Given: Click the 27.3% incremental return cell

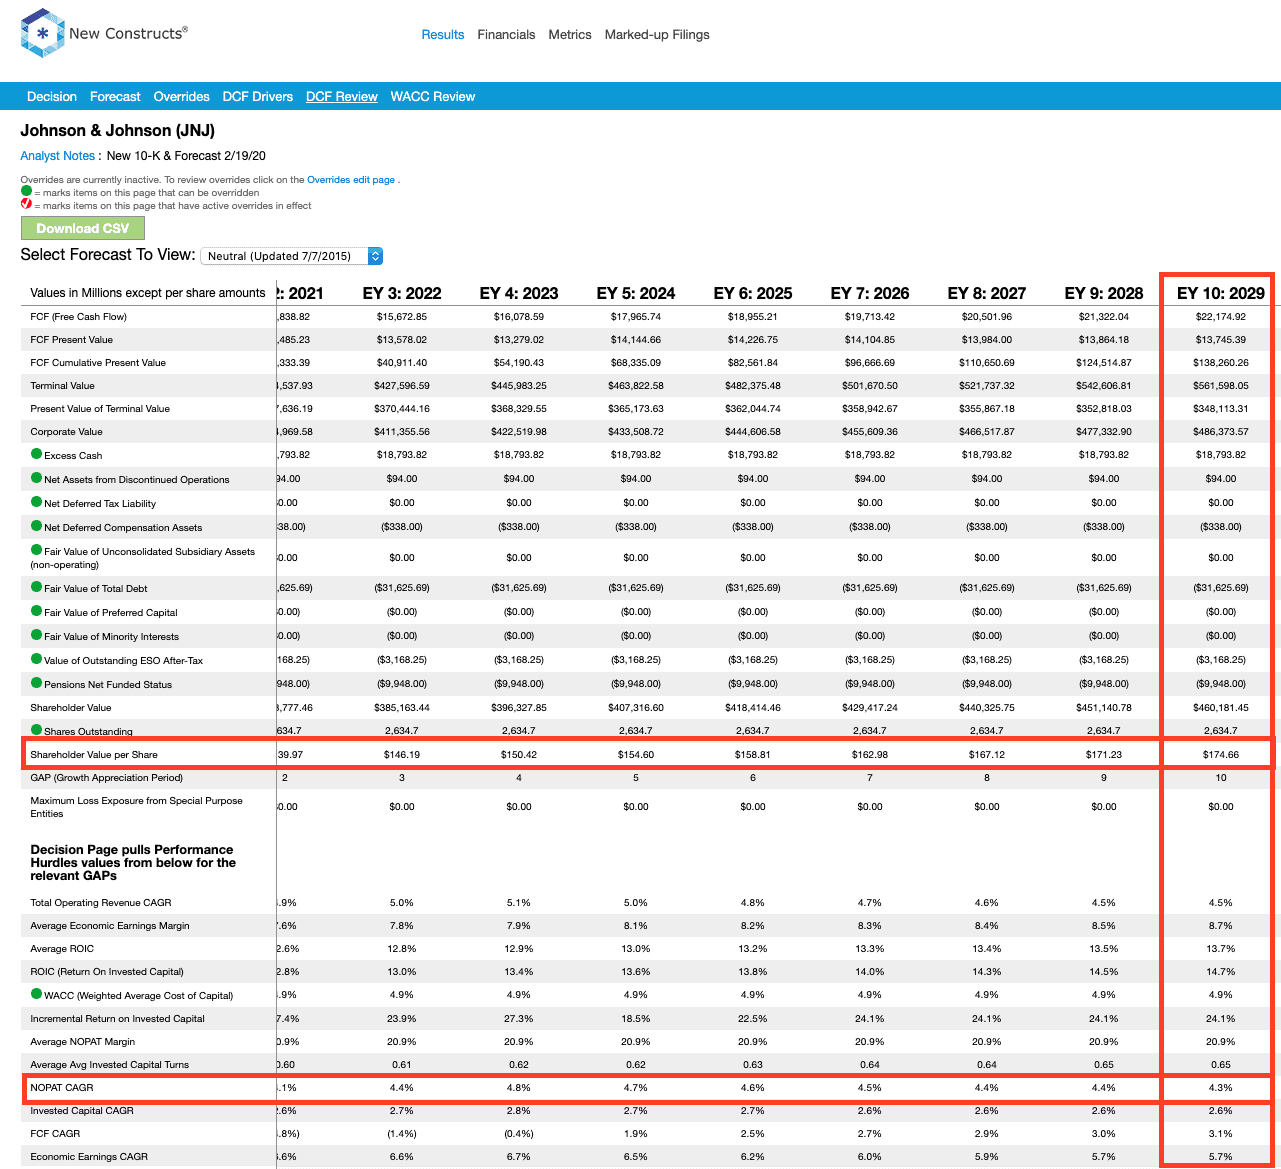Looking at the screenshot, I should click(x=519, y=1018).
